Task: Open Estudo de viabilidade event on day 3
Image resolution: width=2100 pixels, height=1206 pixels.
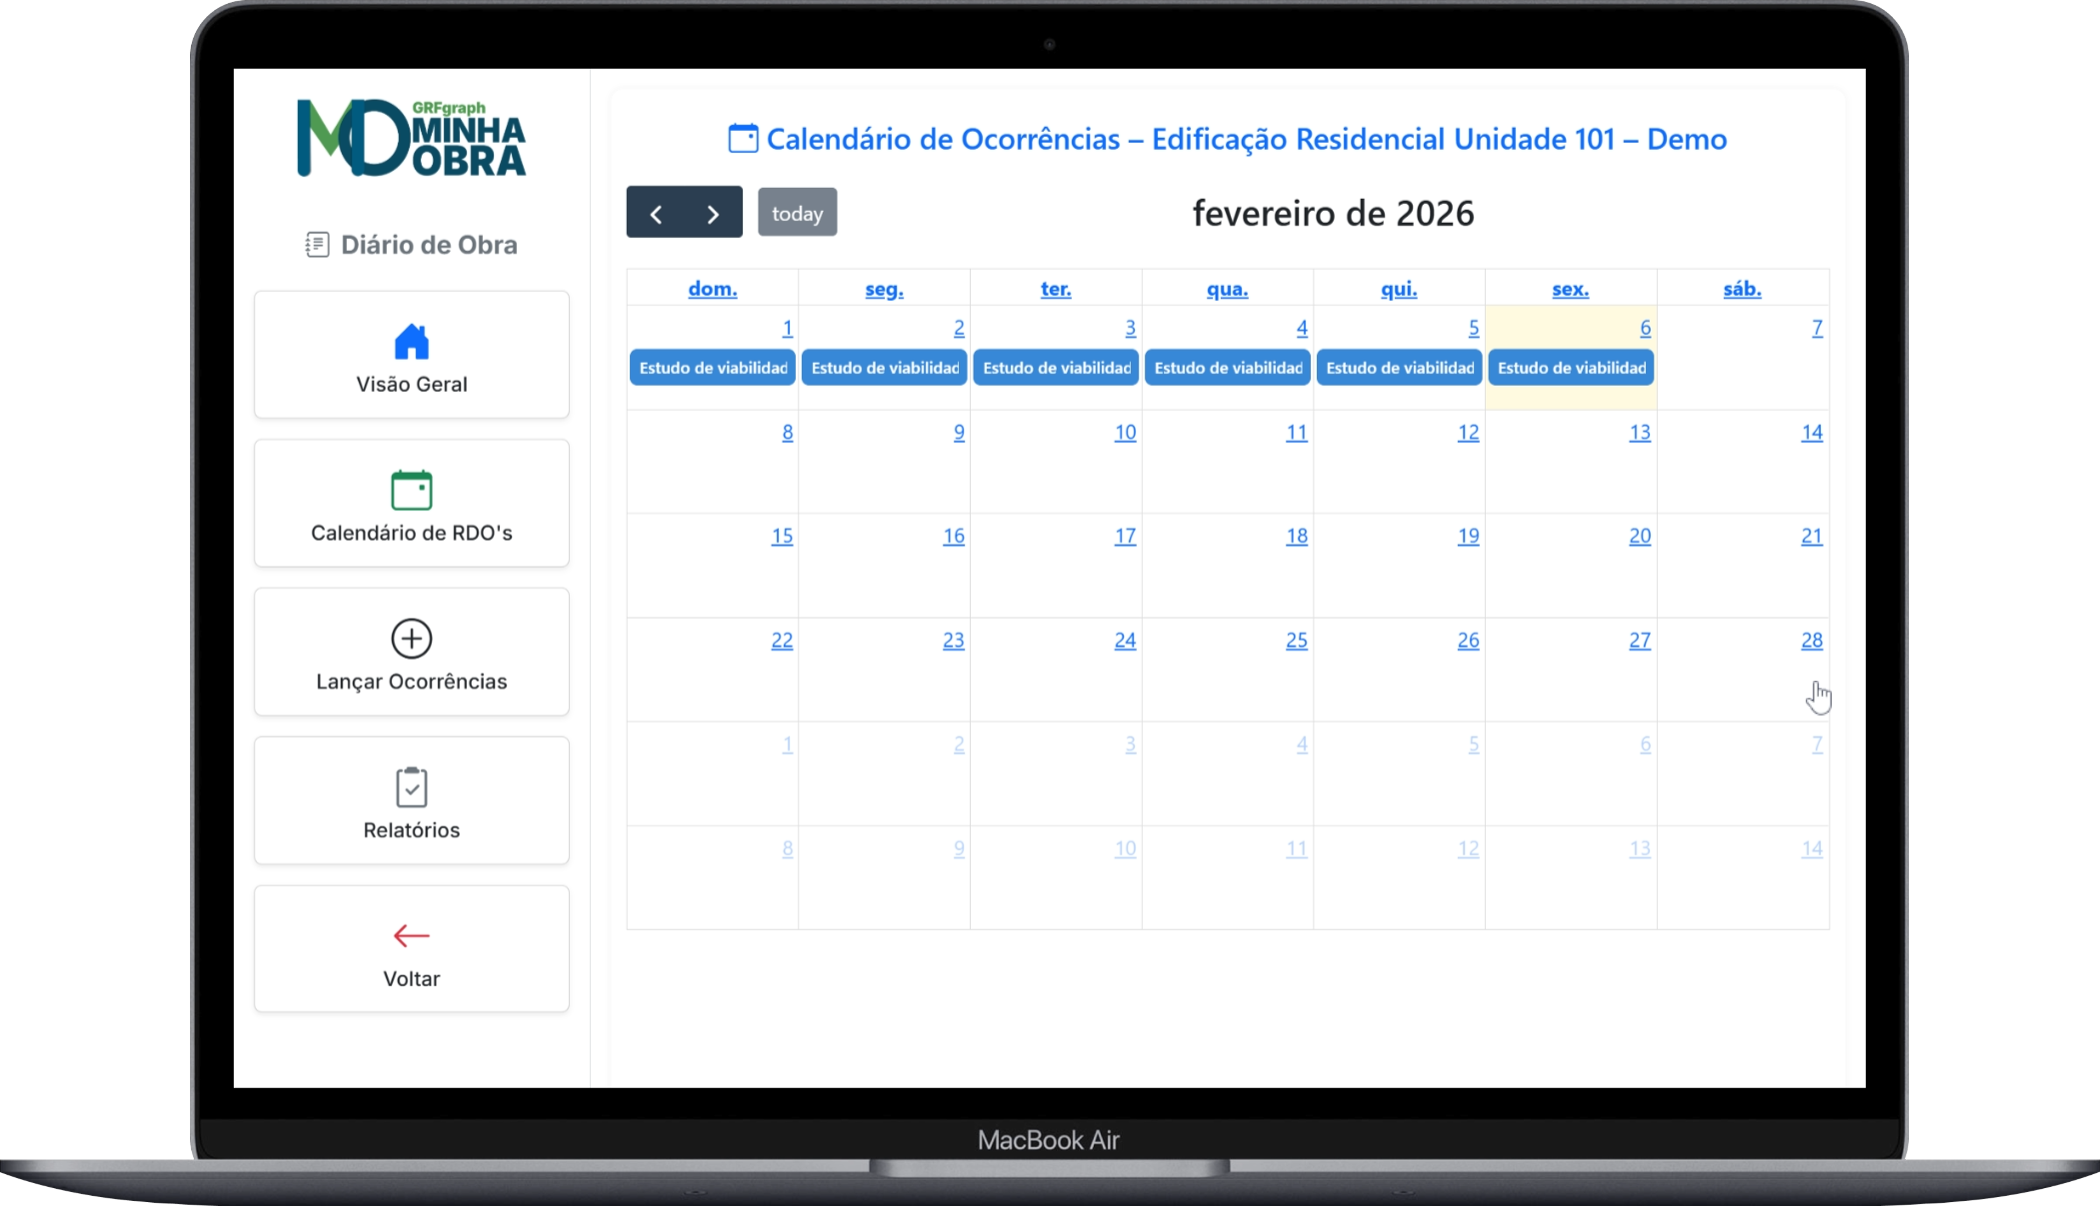Action: pyautogui.click(x=1056, y=368)
